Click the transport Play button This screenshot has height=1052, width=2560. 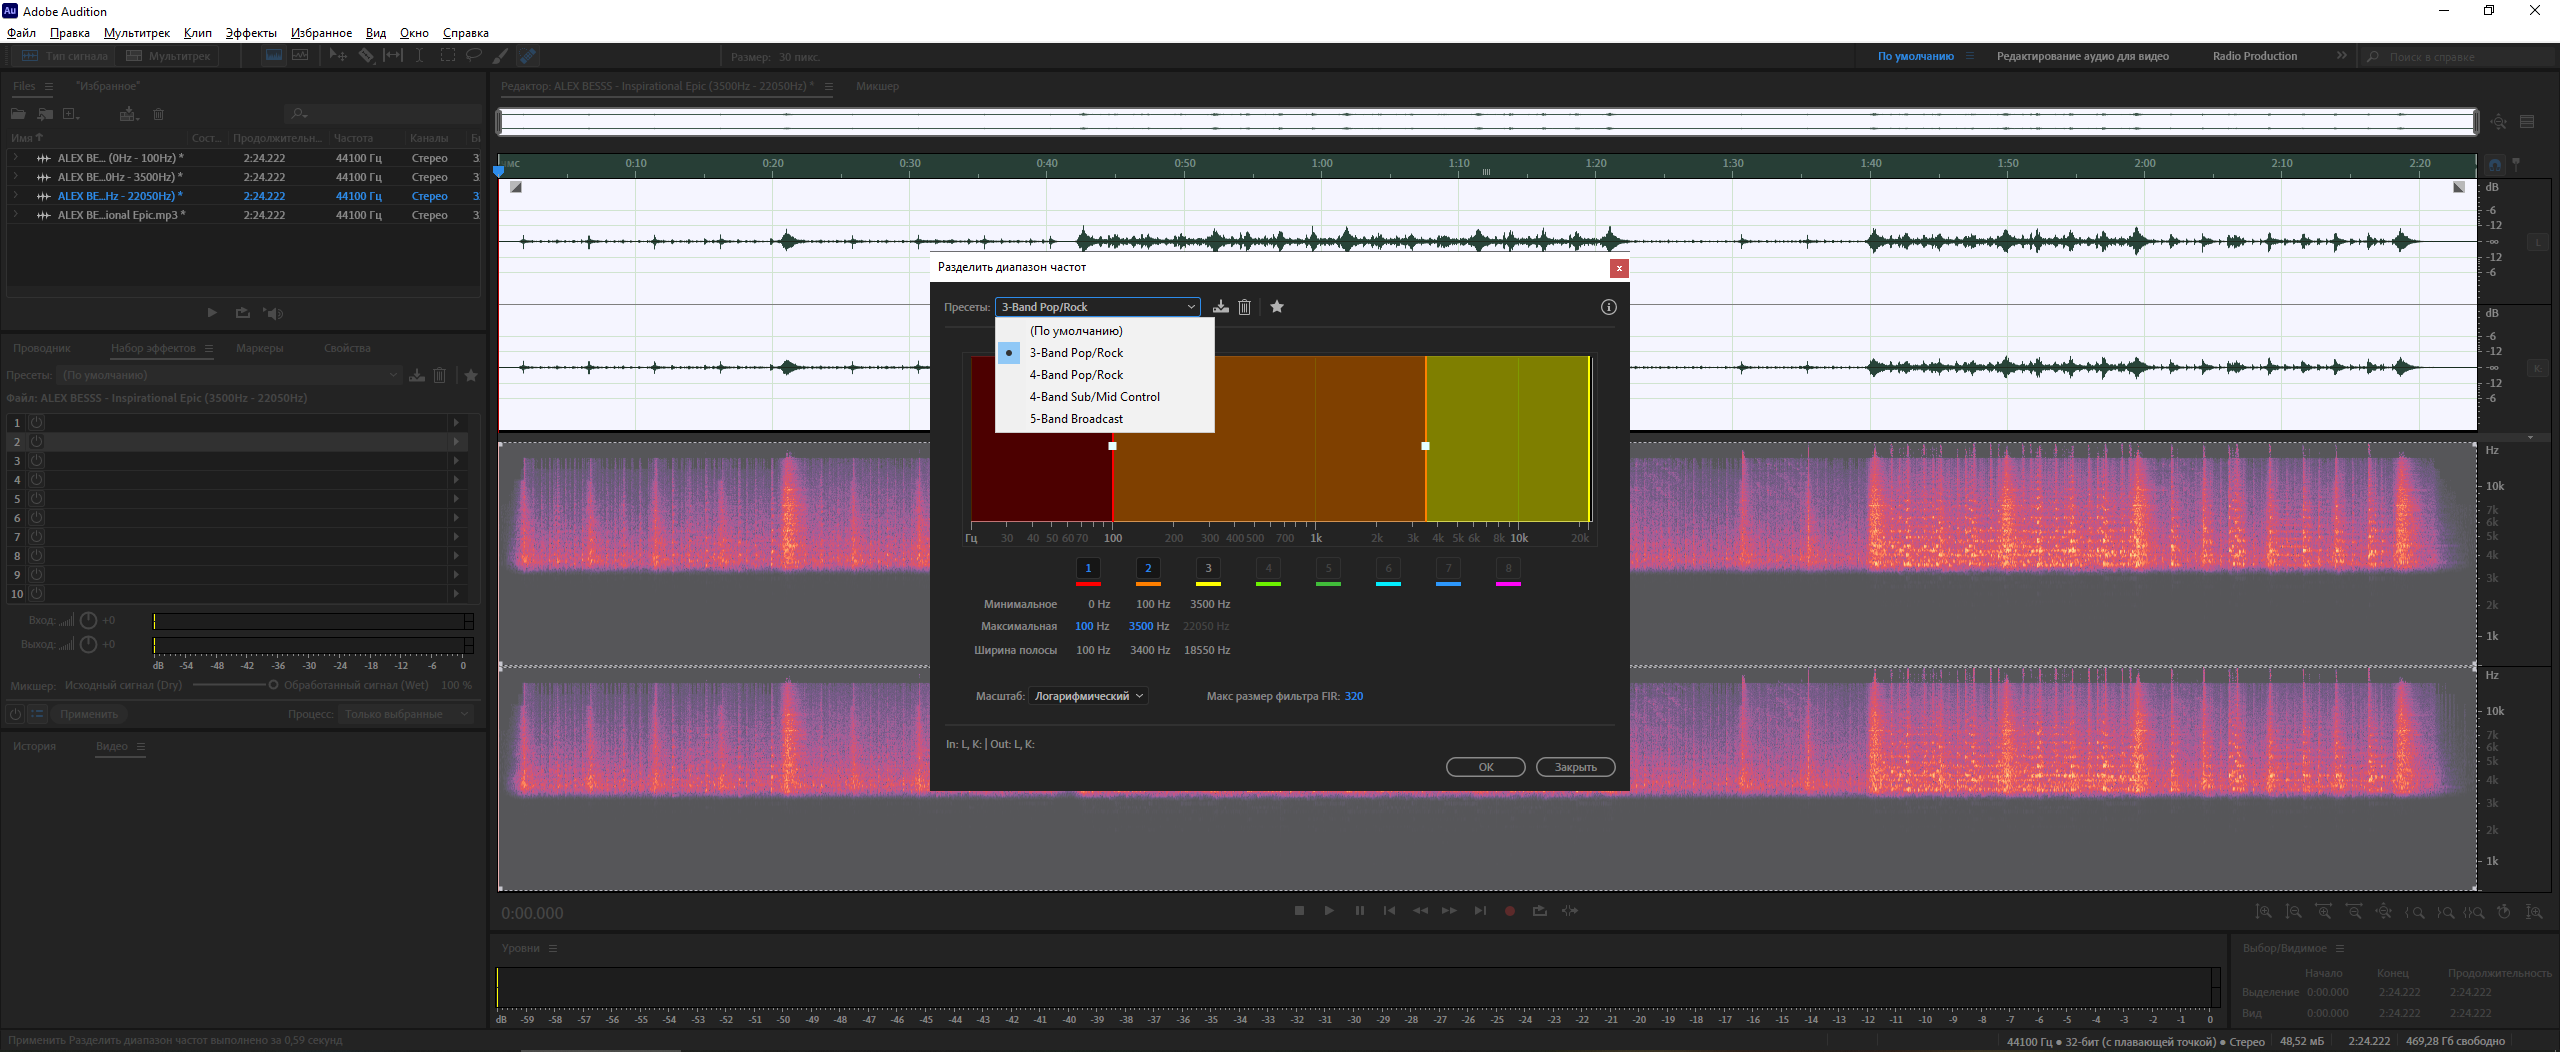tap(1329, 911)
